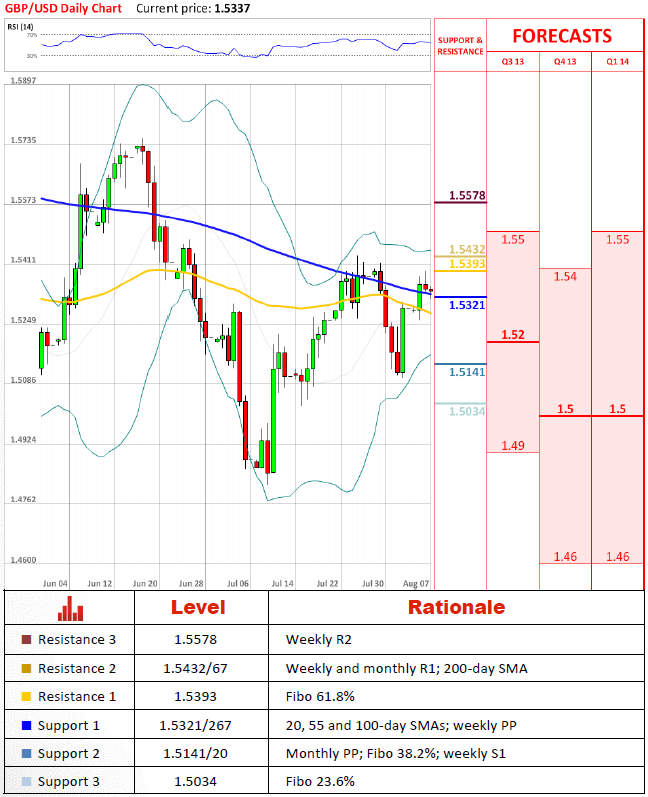Click the 1.5393 resistance level label
648x797 pixels.
click(x=467, y=264)
